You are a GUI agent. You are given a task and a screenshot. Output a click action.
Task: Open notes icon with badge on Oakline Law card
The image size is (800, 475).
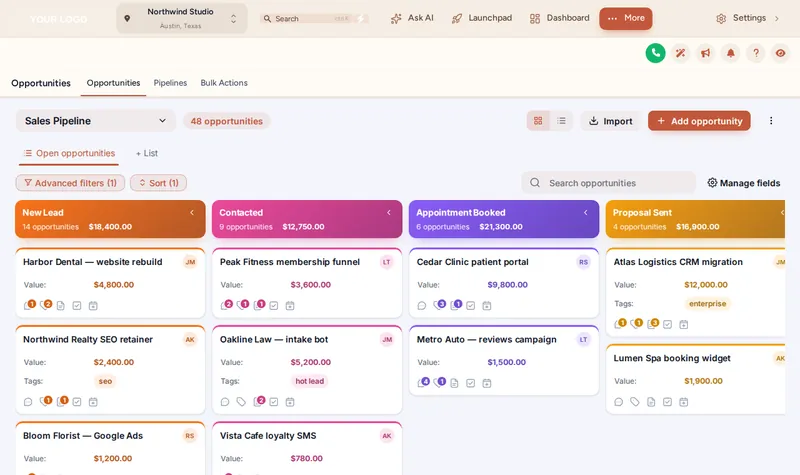(x=259, y=402)
